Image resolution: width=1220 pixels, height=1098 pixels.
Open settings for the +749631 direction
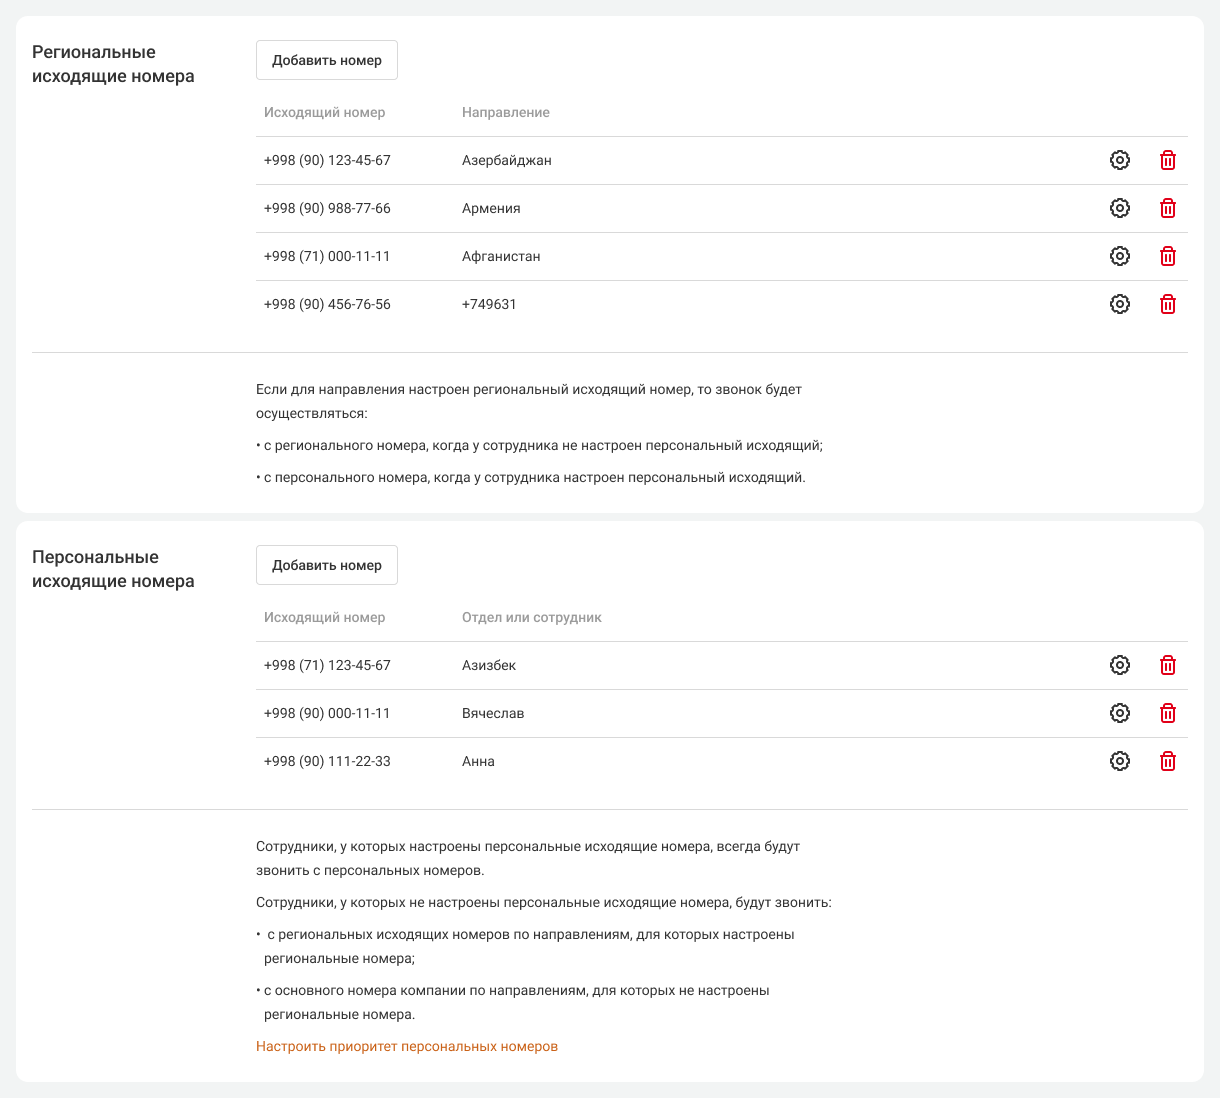1120,304
